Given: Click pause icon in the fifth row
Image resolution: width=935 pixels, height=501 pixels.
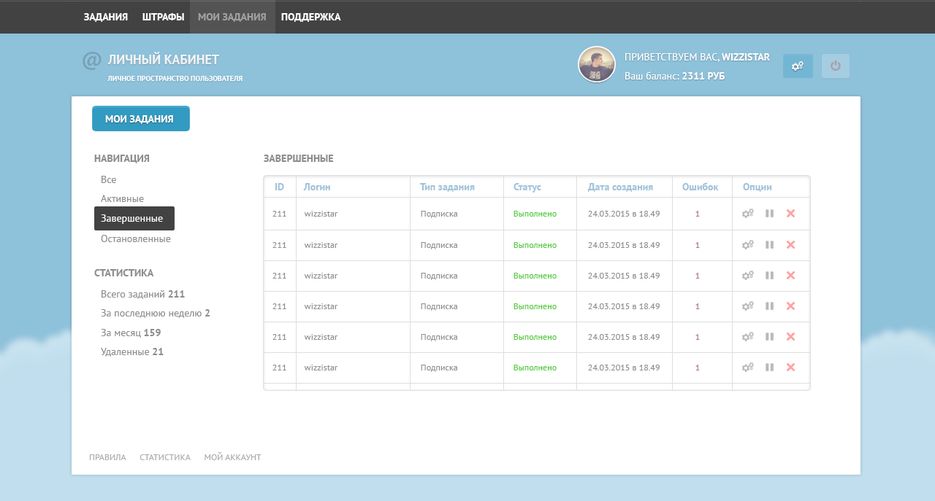Looking at the screenshot, I should click(770, 337).
